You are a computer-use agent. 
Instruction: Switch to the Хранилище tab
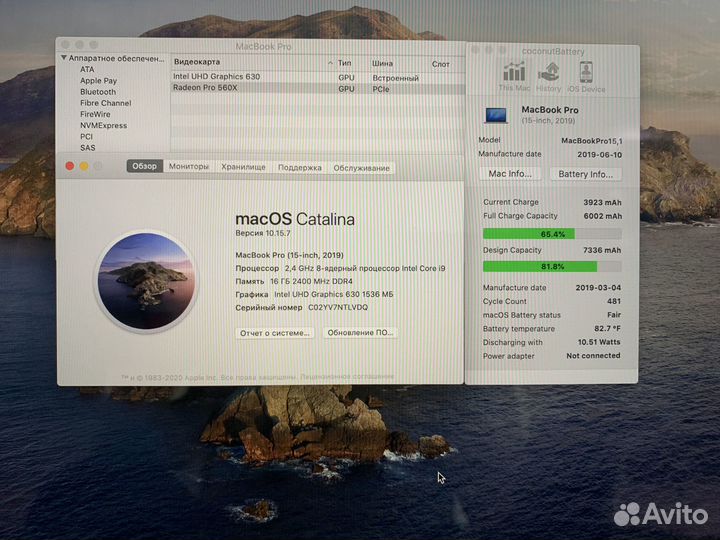click(243, 167)
